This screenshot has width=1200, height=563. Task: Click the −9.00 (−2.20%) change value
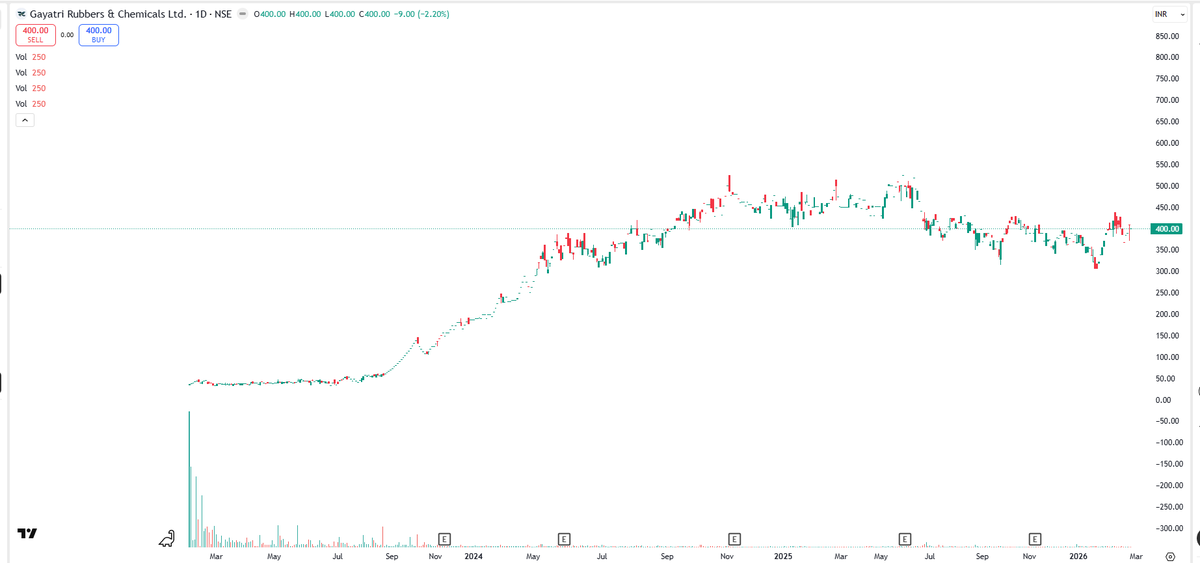pyautogui.click(x=422, y=14)
